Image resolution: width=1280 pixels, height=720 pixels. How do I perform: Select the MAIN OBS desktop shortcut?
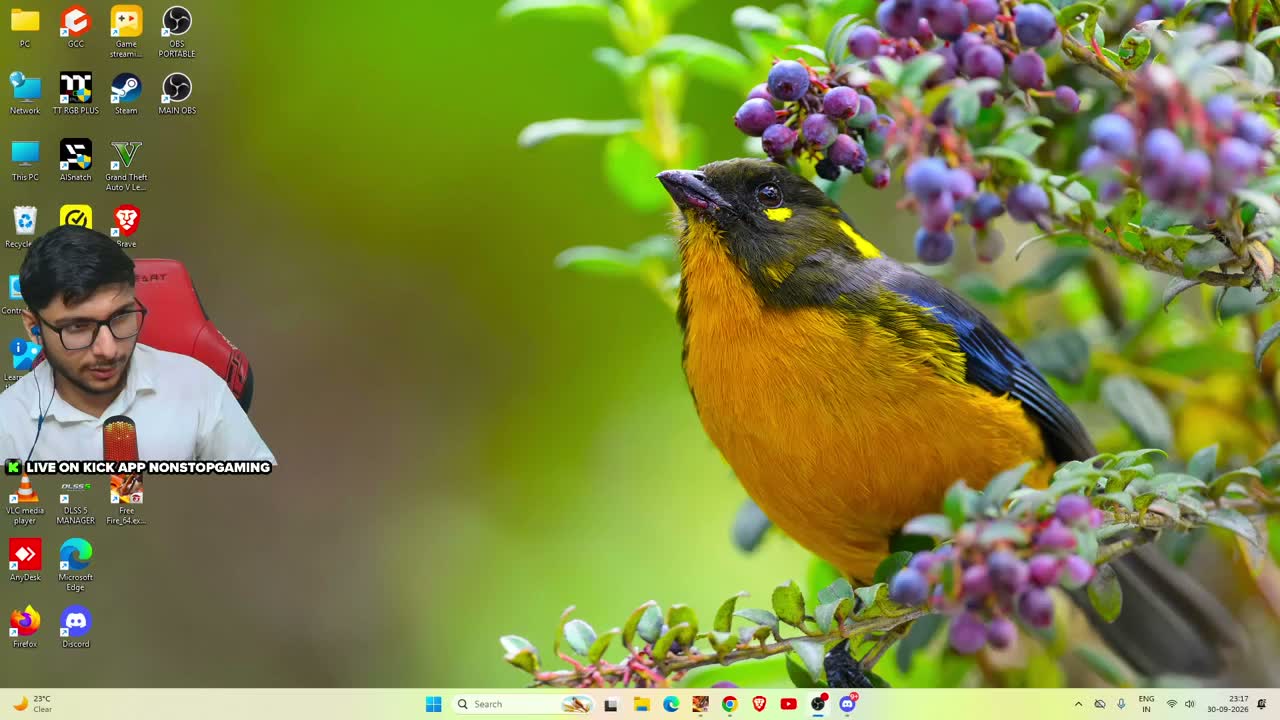(x=177, y=94)
